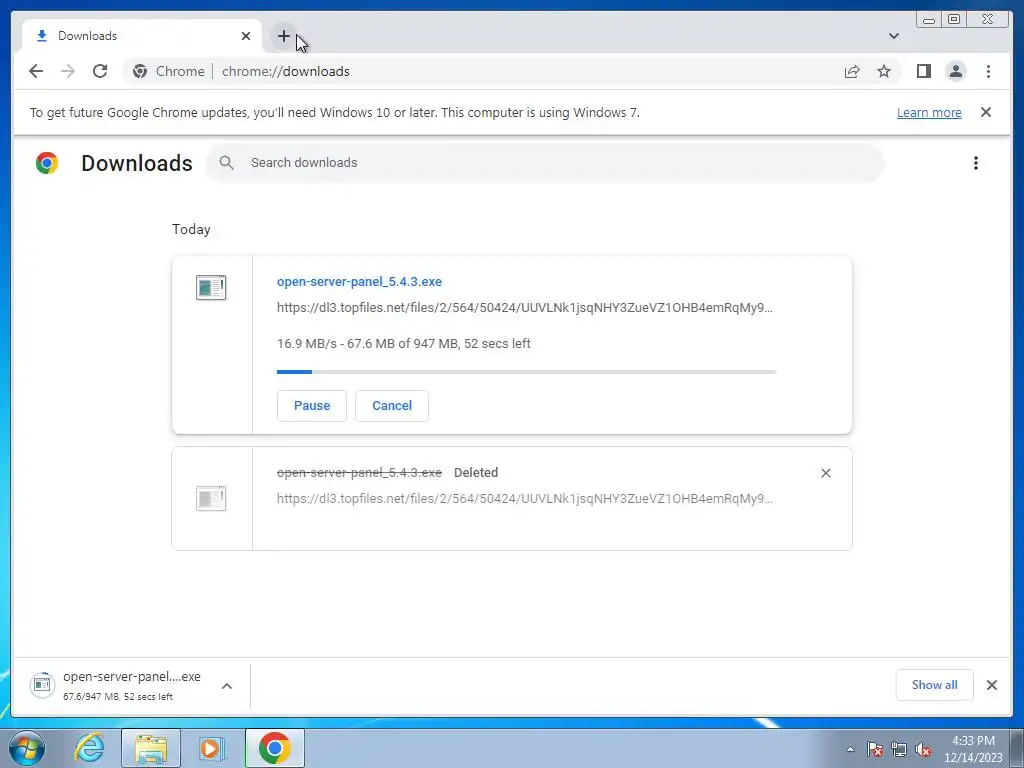Image resolution: width=1024 pixels, height=768 pixels.
Task: Click the Chrome site info icon
Action: coord(140,71)
